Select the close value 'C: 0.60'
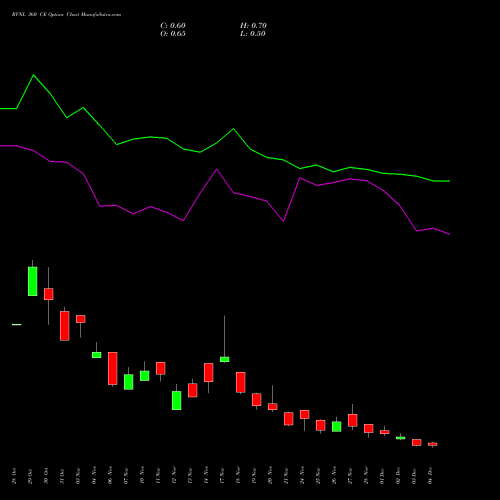The height and width of the screenshot is (500, 500). point(173,26)
